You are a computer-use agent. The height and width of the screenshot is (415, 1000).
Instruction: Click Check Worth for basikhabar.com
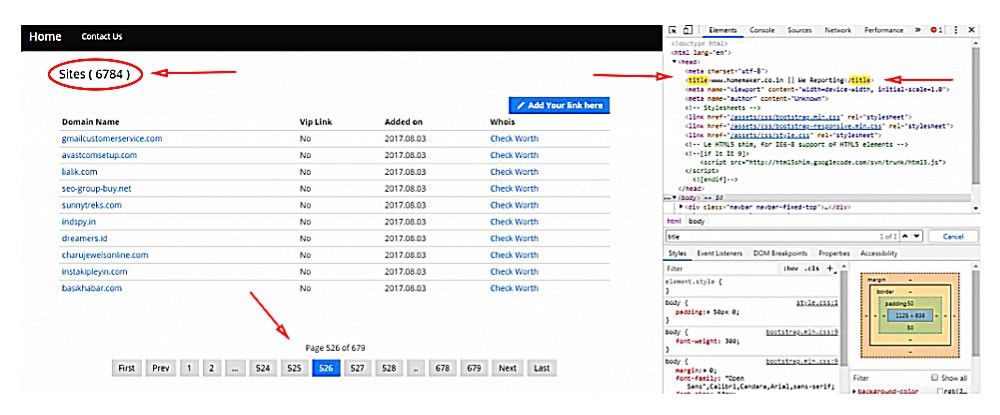[514, 288]
